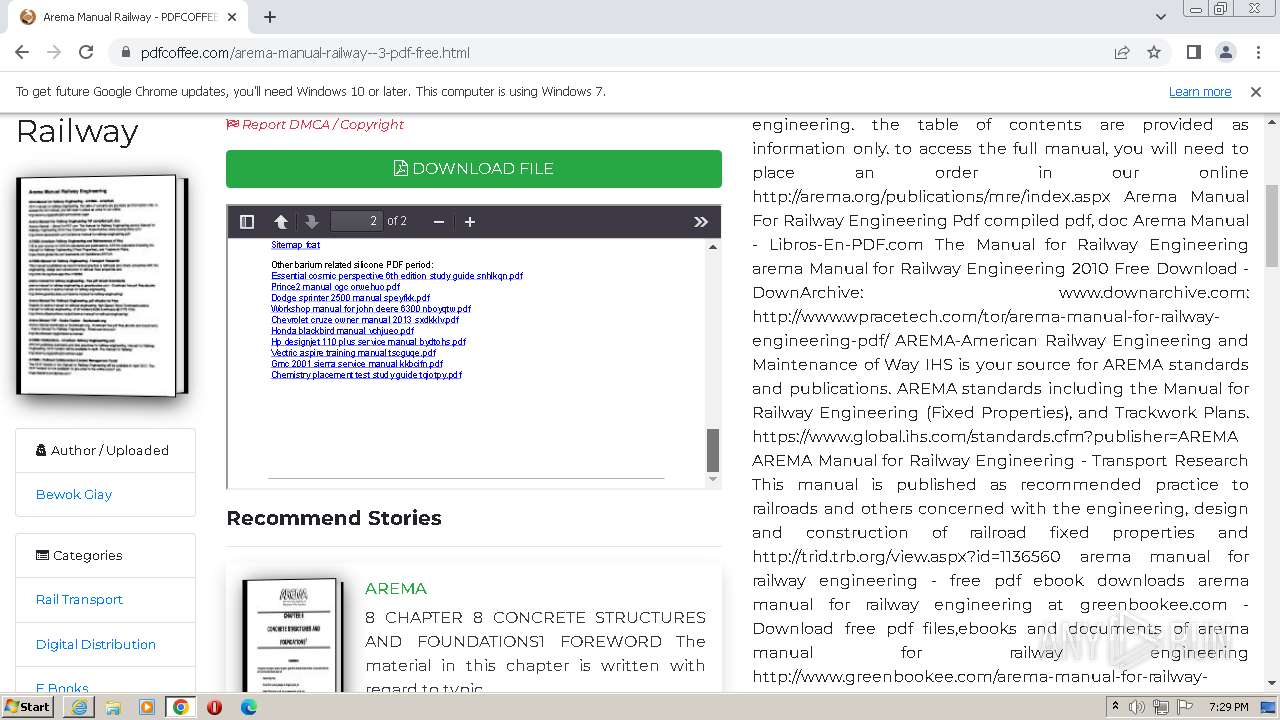Open the Learn more link
This screenshot has width=1280, height=720.
click(x=1200, y=91)
